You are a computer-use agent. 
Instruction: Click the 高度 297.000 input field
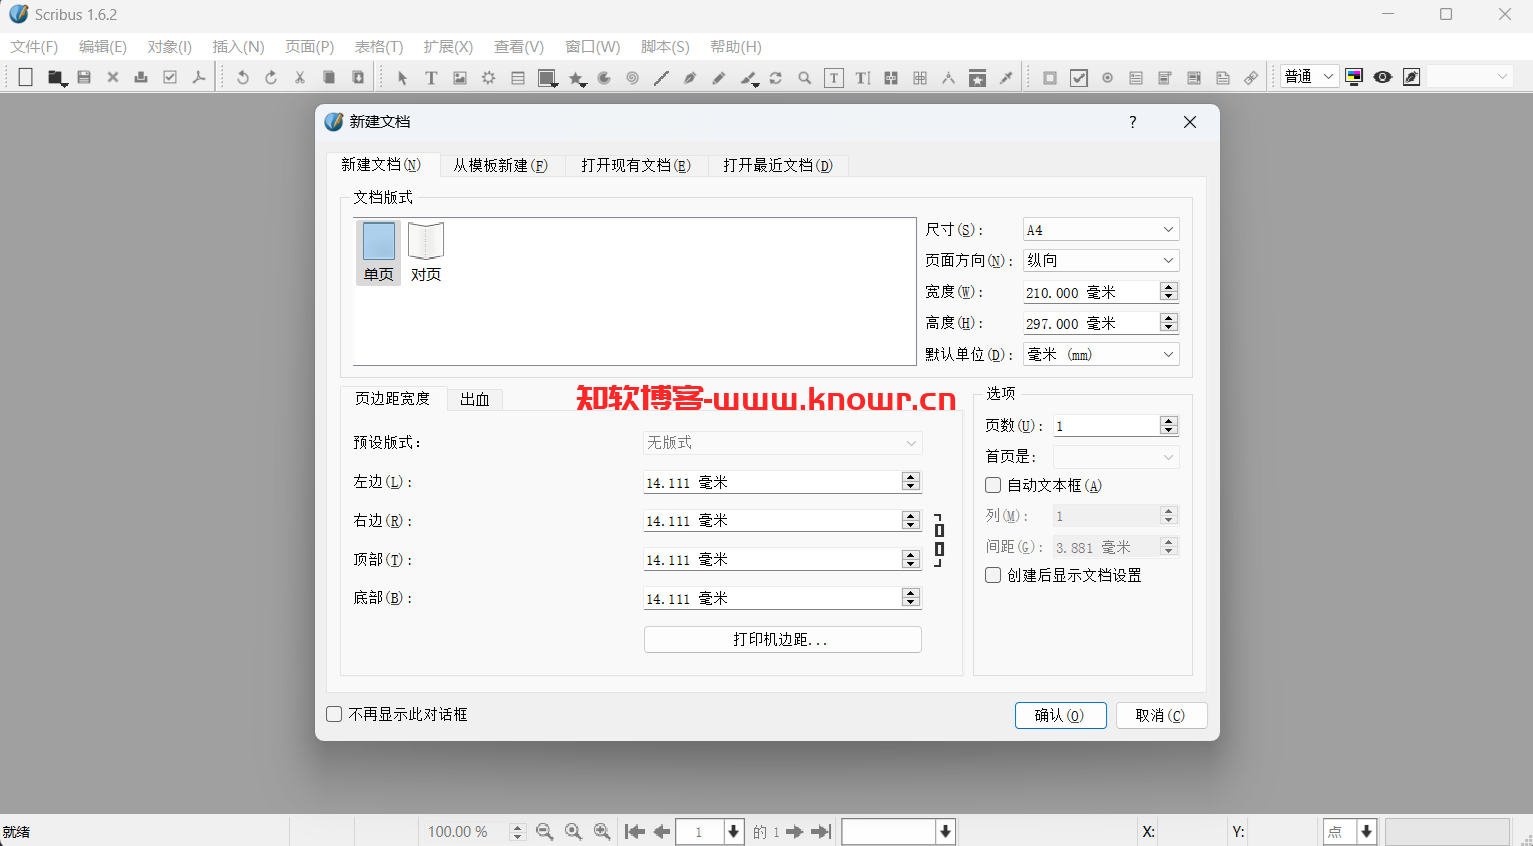click(x=1091, y=323)
